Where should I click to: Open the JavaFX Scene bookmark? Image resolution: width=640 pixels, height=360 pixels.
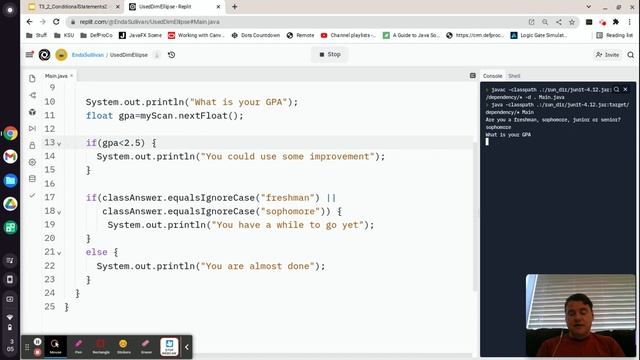(x=140, y=36)
